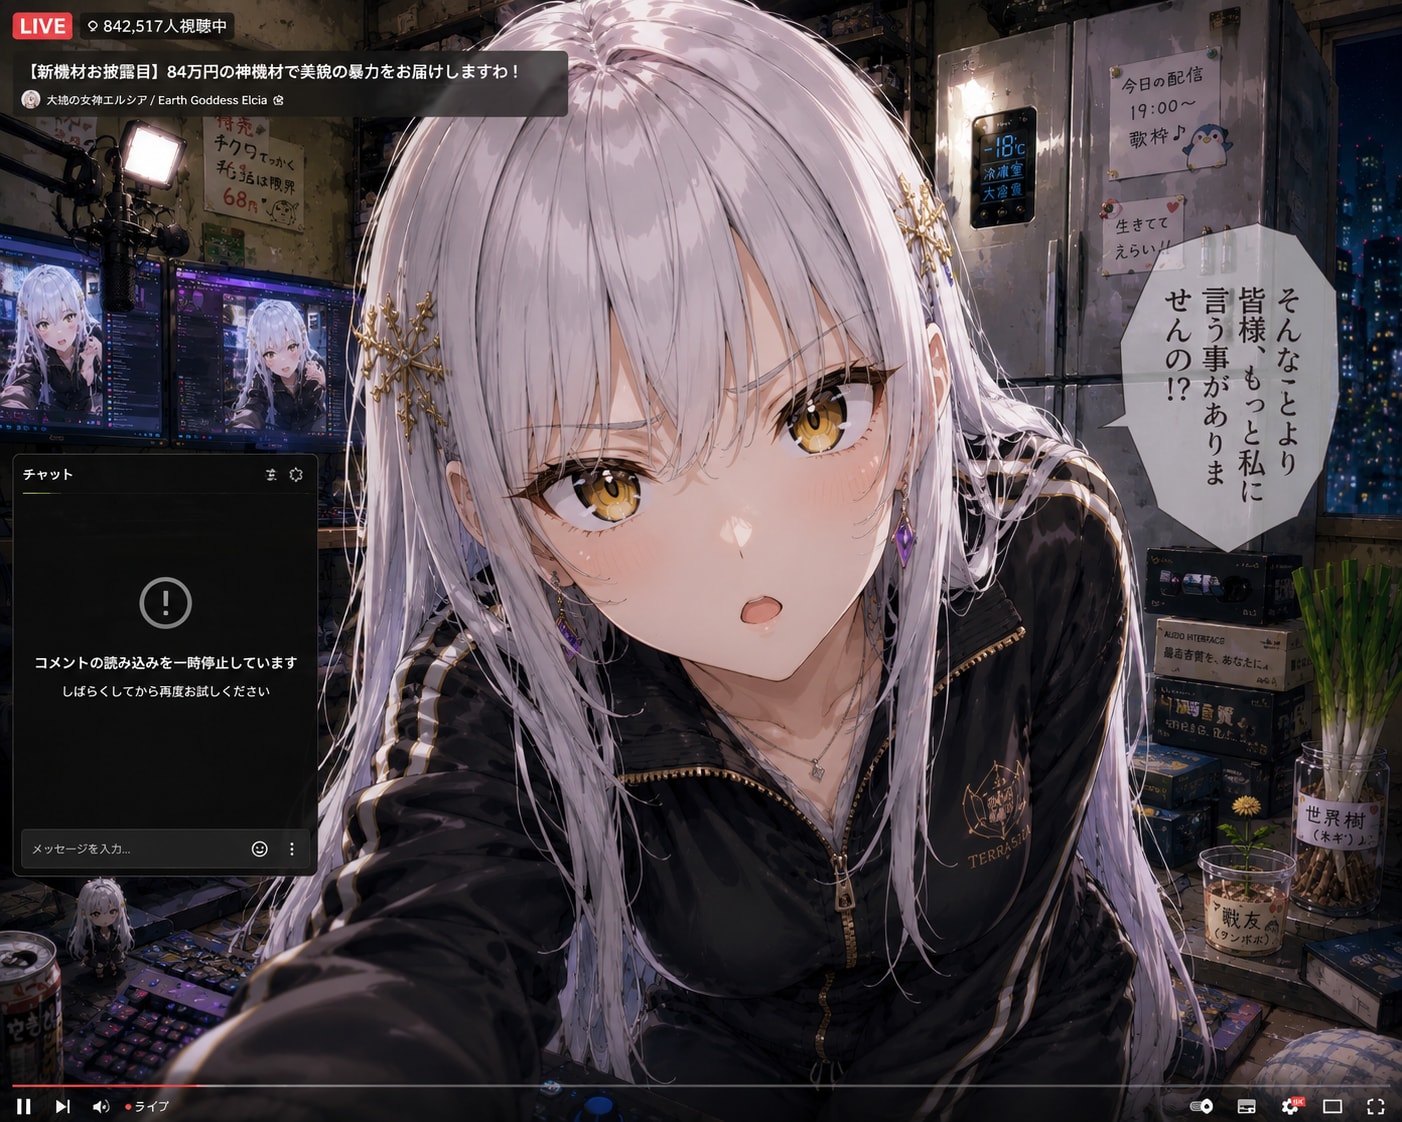The image size is (1402, 1122).
Task: Click the red LIVE badge
Action: coord(42,26)
